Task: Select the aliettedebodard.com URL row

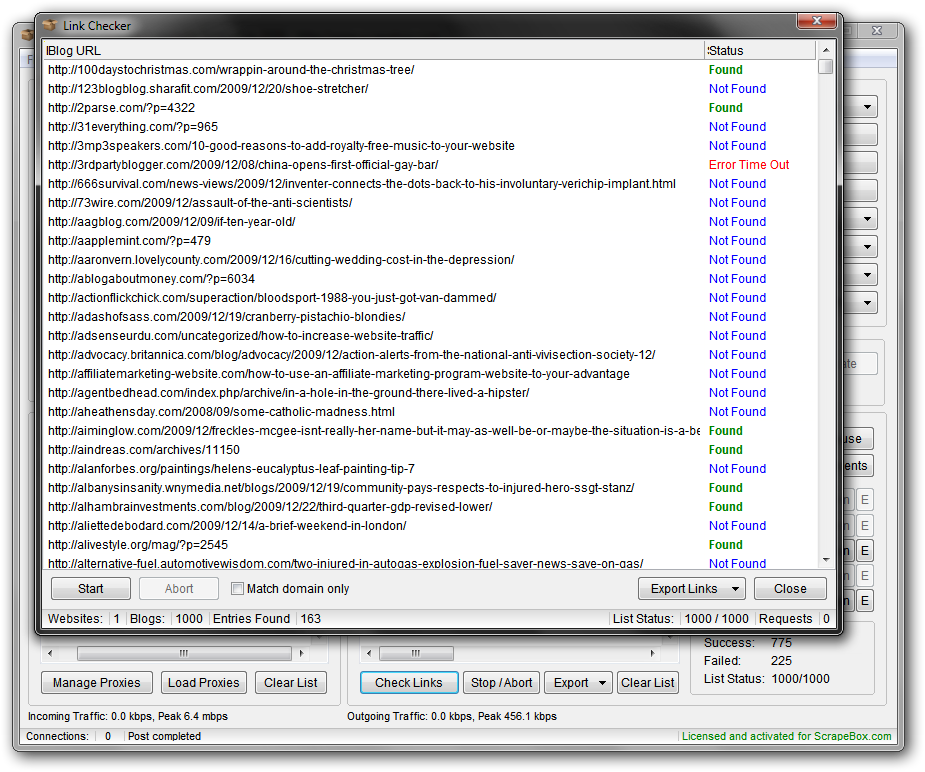Action: [x=429, y=525]
